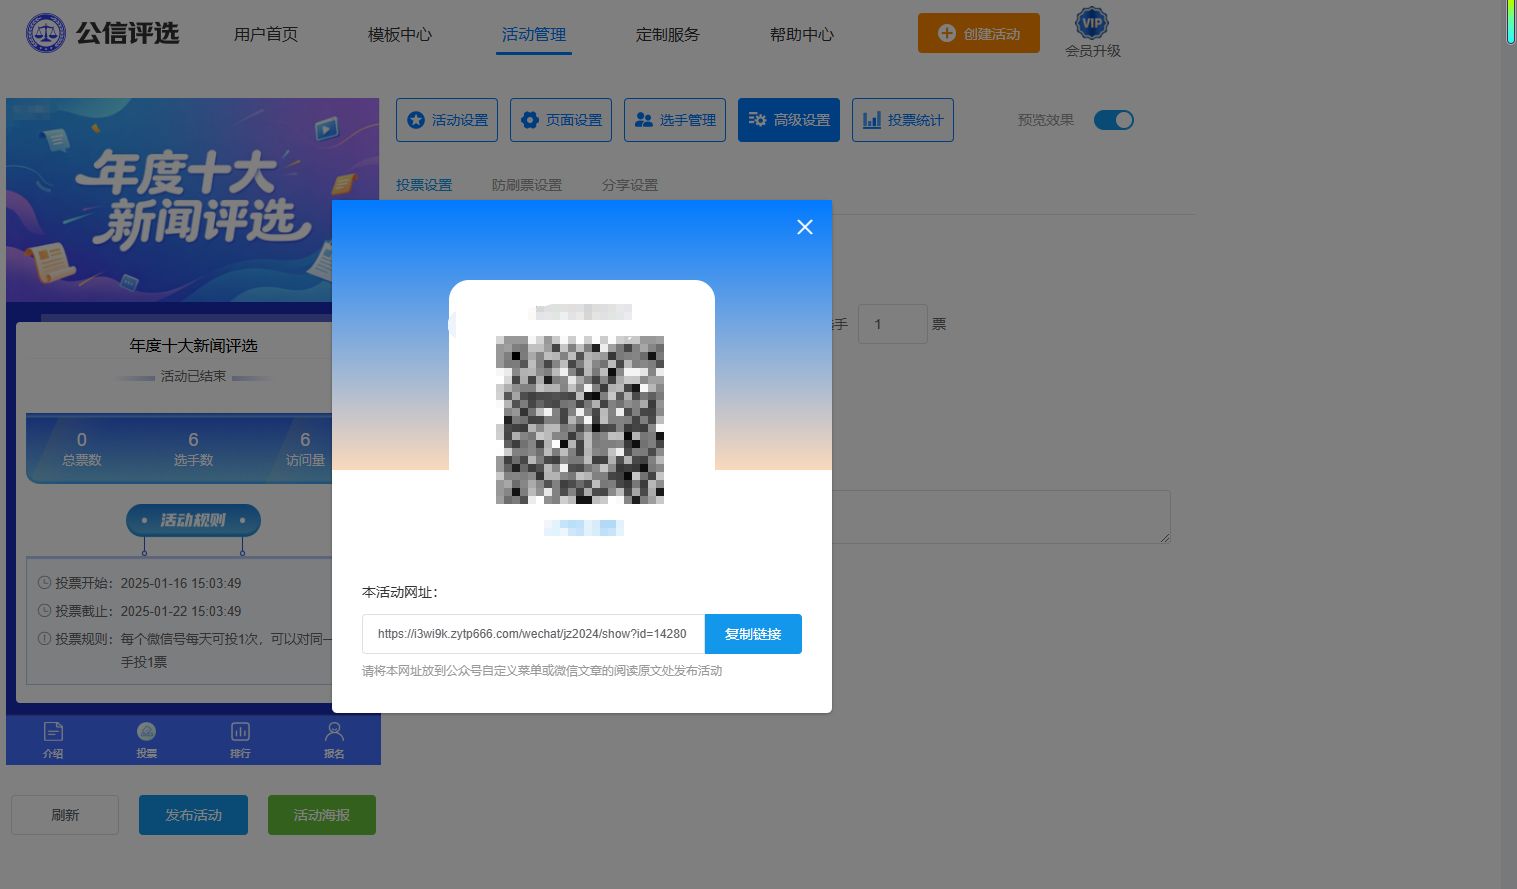Open the 选手管理 section
The width and height of the screenshot is (1517, 889).
coord(675,120)
